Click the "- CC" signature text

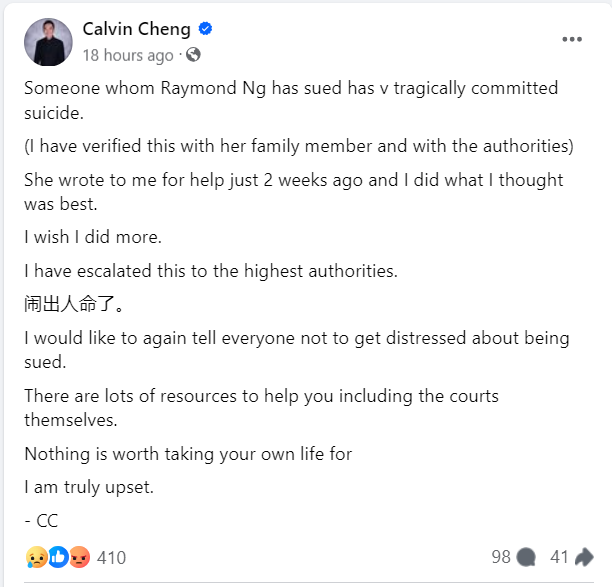pyautogui.click(x=41, y=521)
